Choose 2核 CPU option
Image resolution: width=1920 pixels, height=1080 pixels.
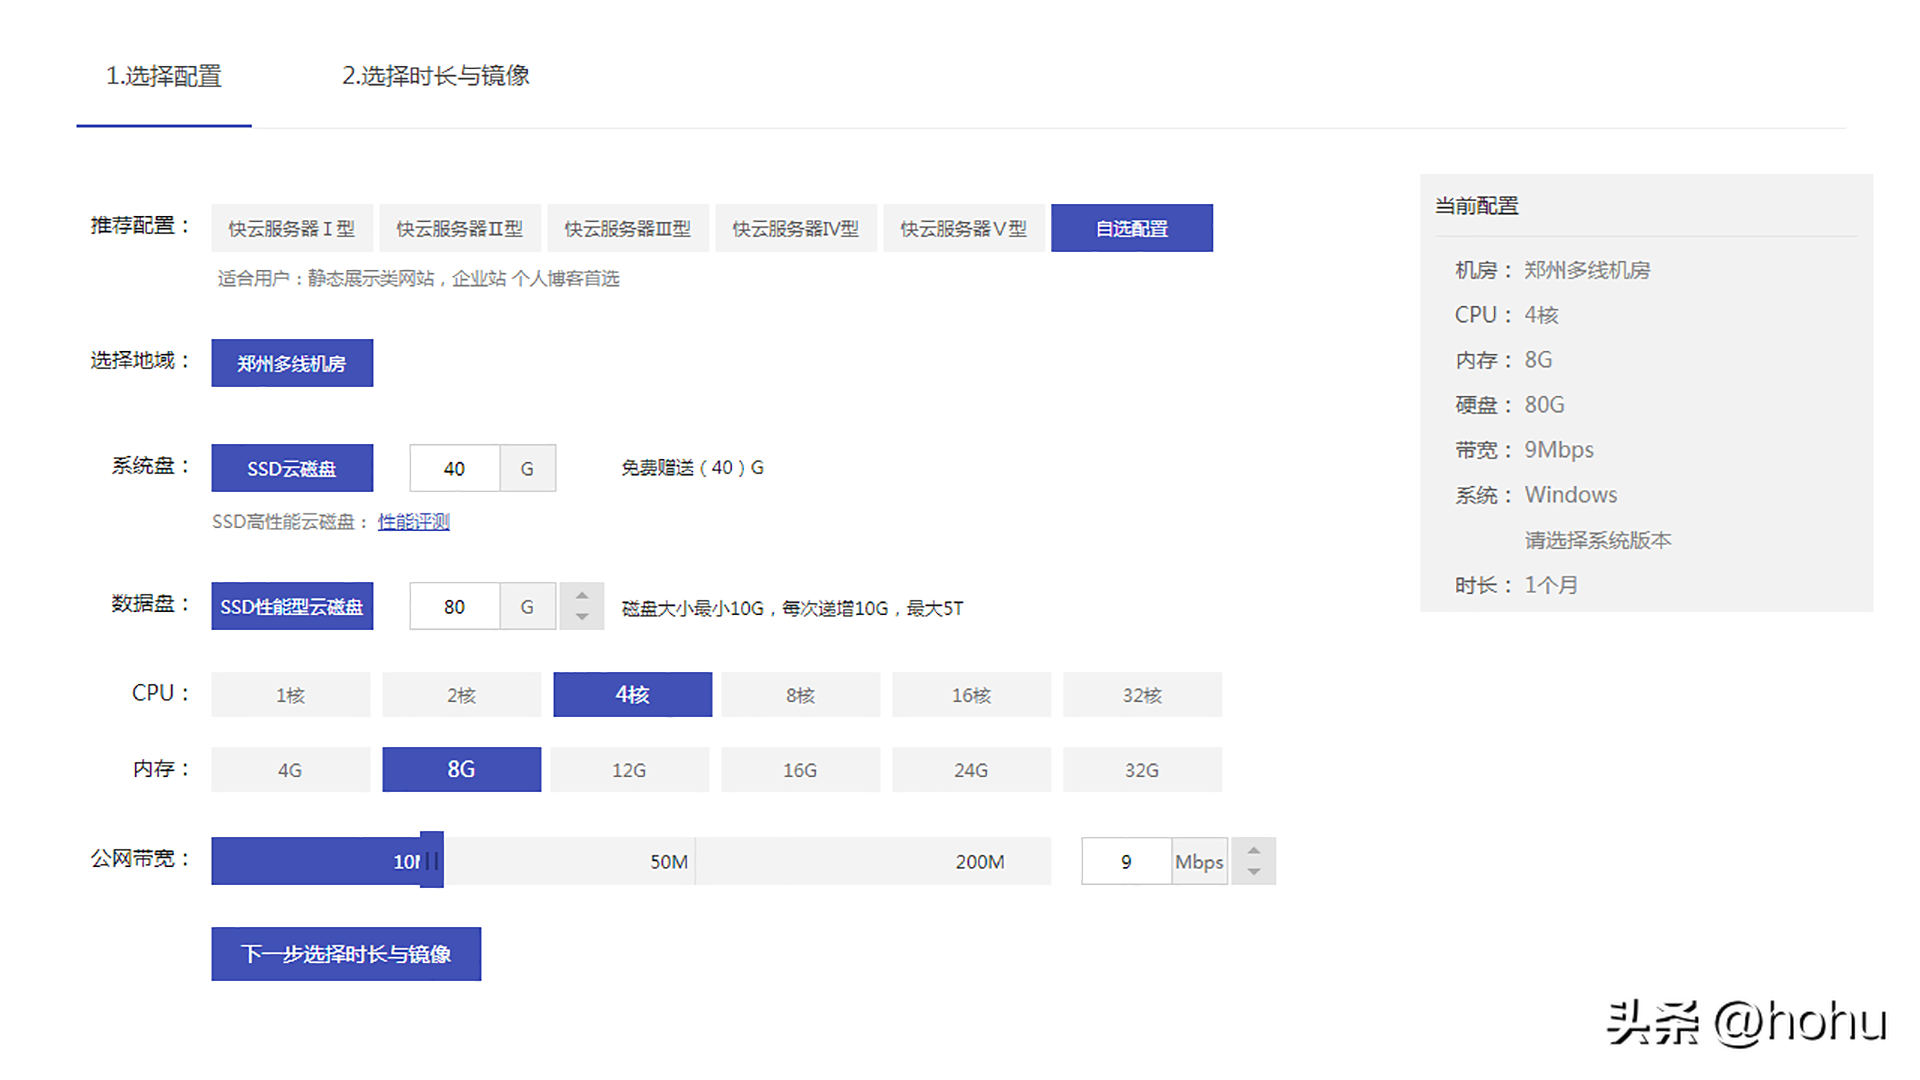point(462,695)
